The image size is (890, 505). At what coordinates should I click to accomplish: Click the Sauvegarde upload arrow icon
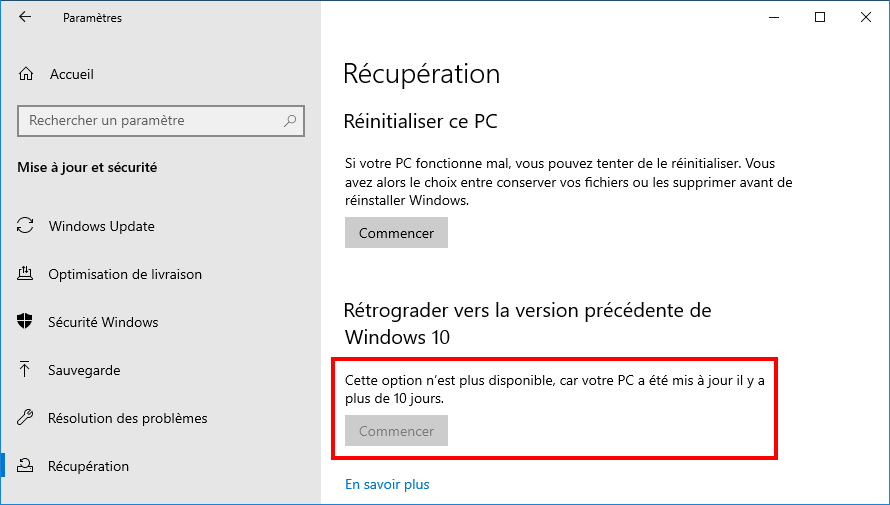coord(25,370)
